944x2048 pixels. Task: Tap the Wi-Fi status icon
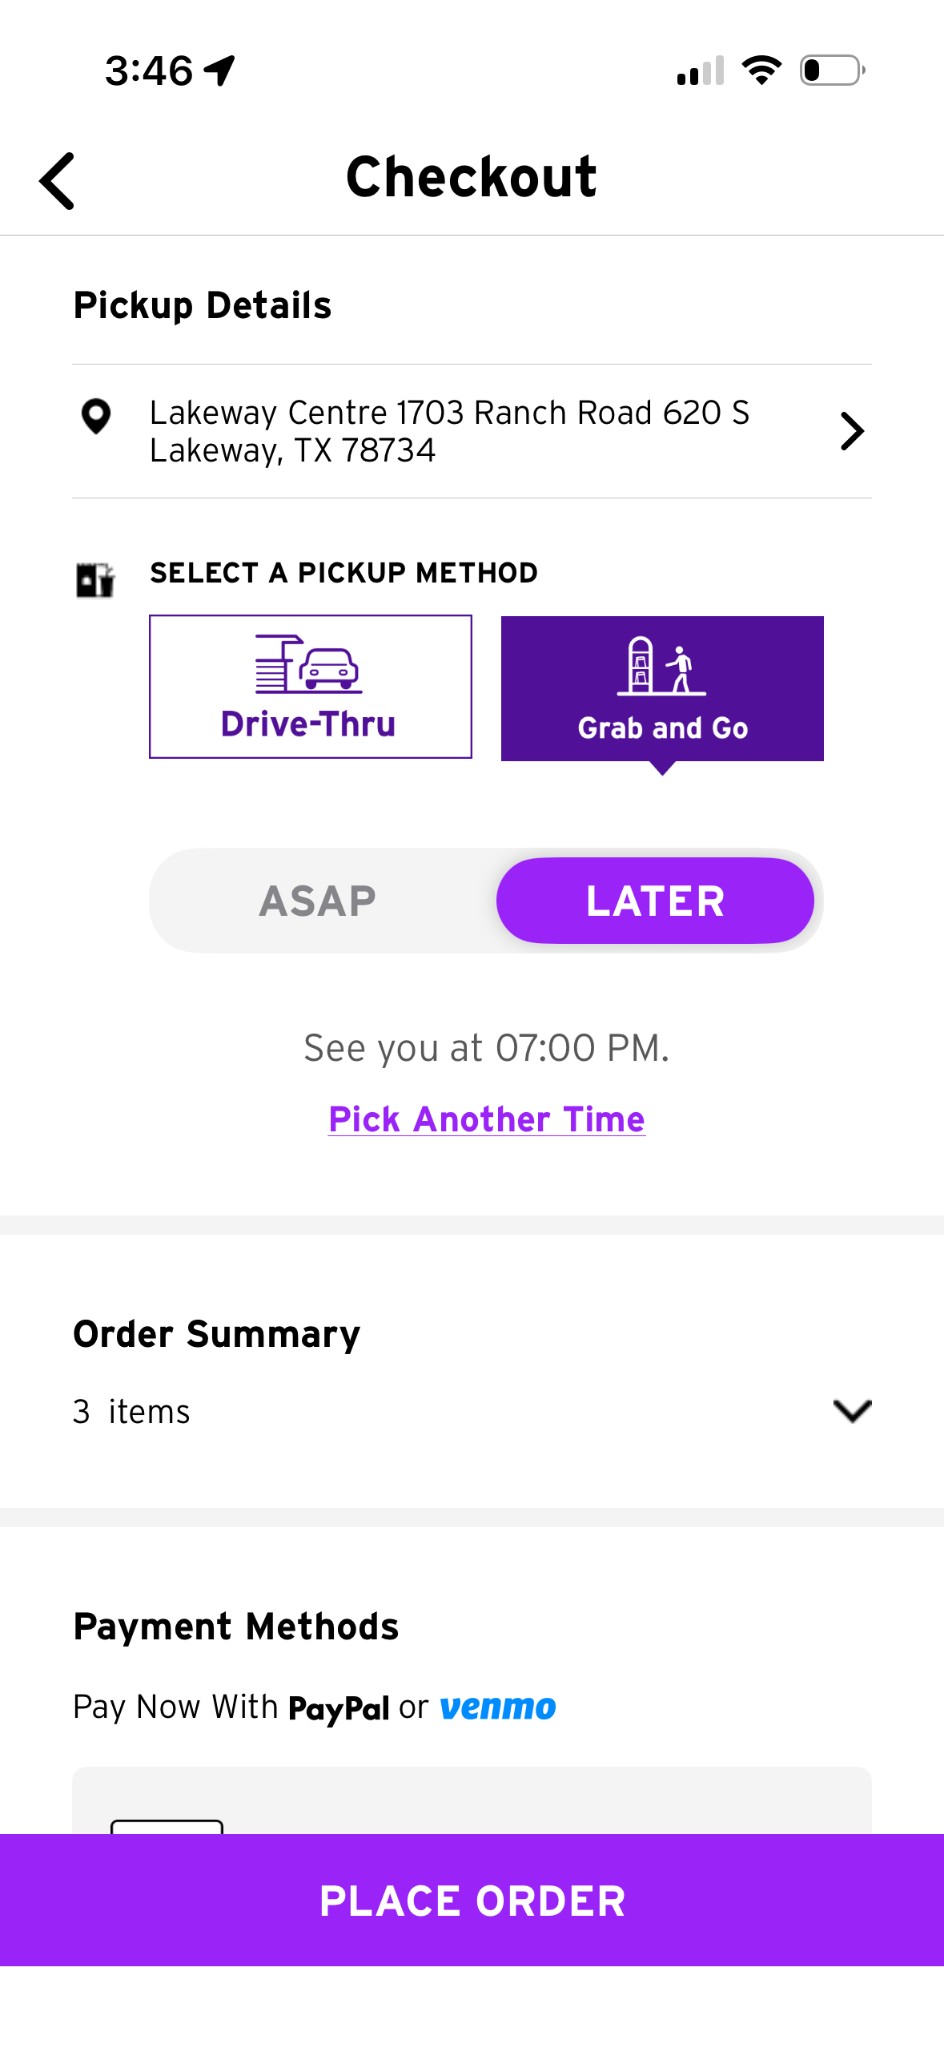tap(761, 71)
